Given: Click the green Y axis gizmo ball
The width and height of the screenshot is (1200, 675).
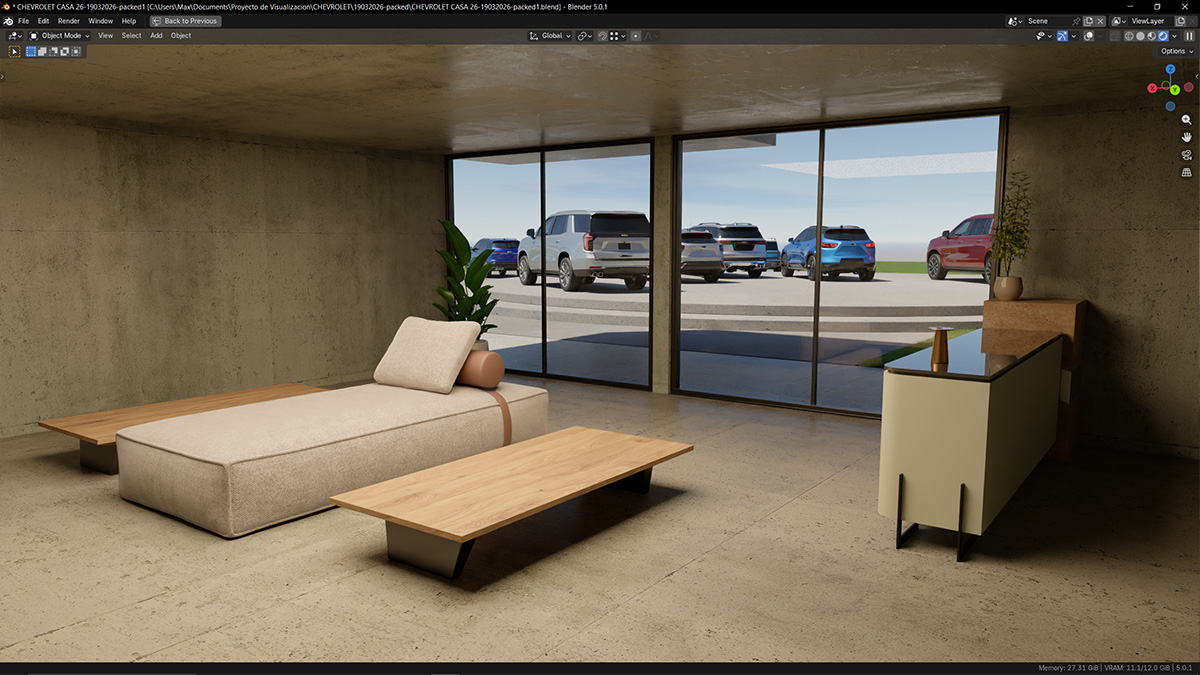Looking at the screenshot, I should (x=1174, y=90).
